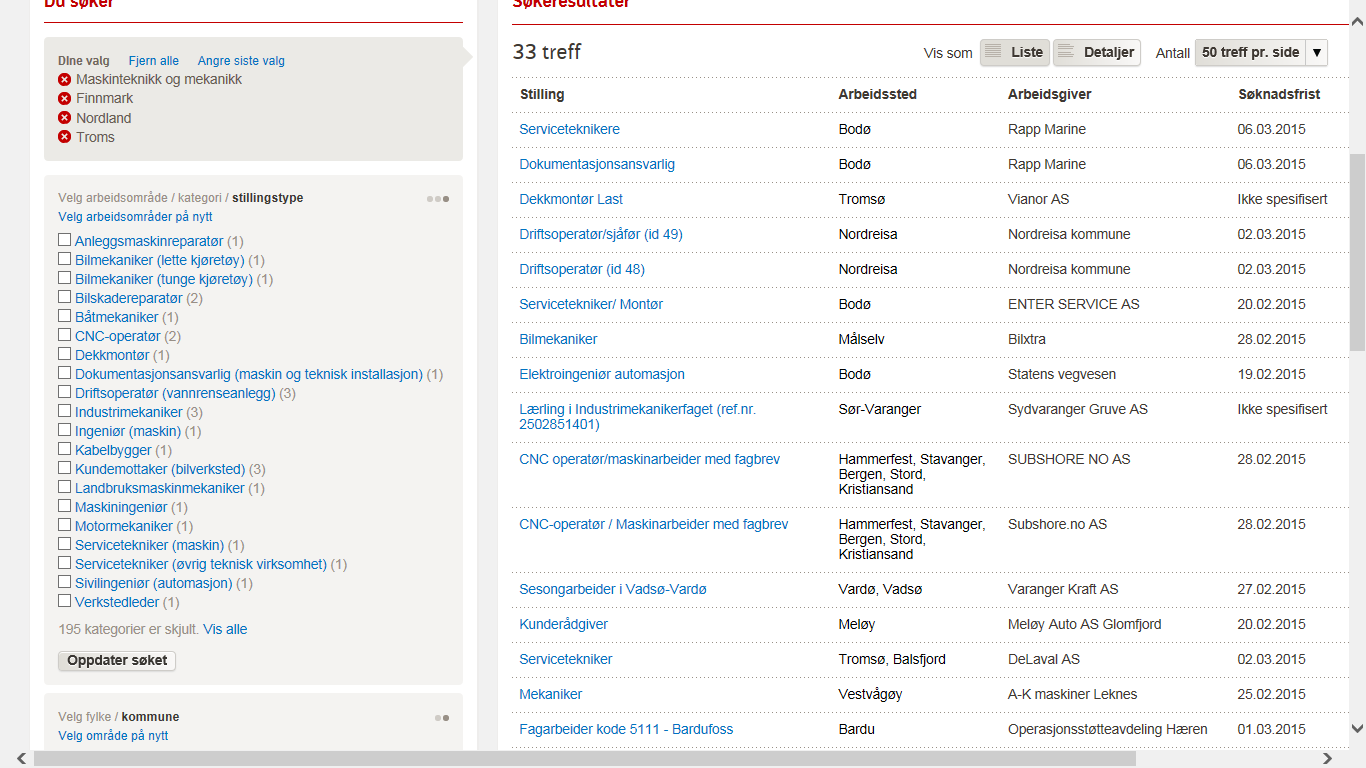This screenshot has width=1366, height=768.
Task: Click the horizontal scrollbar left arrow
Action: [x=23, y=759]
